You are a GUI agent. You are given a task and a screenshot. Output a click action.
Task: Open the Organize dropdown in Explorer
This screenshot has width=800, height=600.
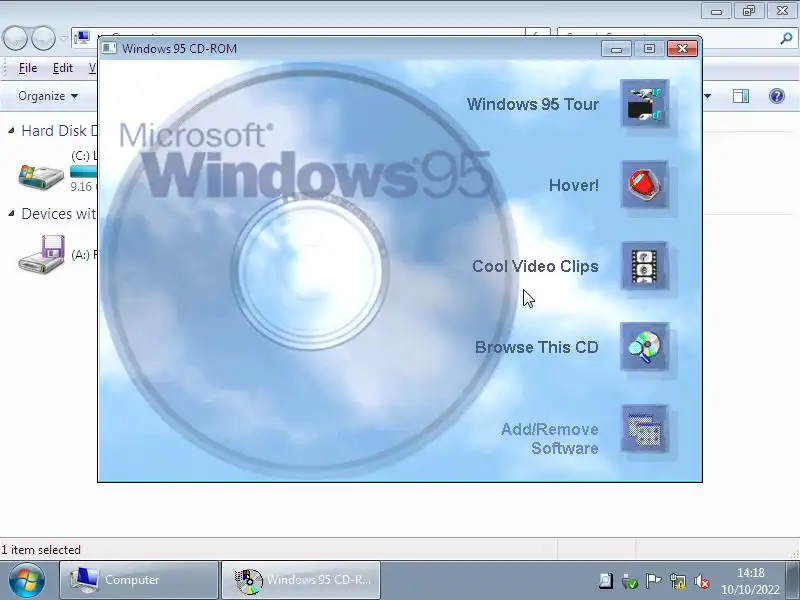pyautogui.click(x=48, y=96)
